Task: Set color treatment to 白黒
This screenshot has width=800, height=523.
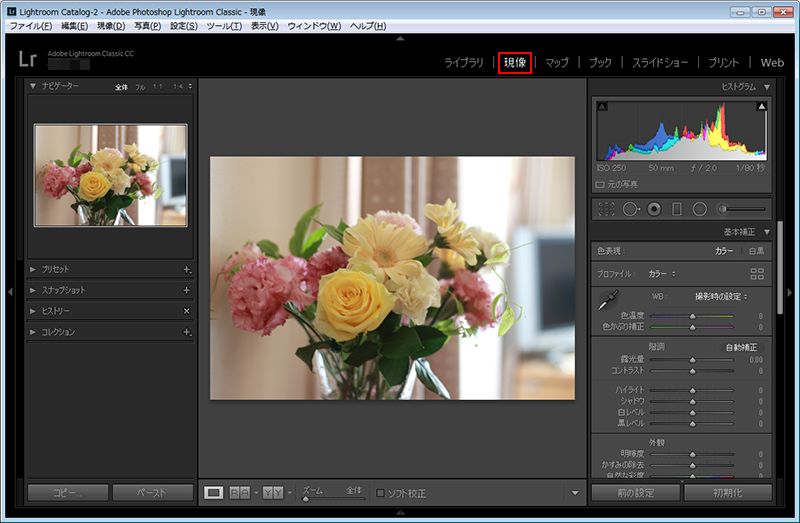Action: pyautogui.click(x=756, y=251)
